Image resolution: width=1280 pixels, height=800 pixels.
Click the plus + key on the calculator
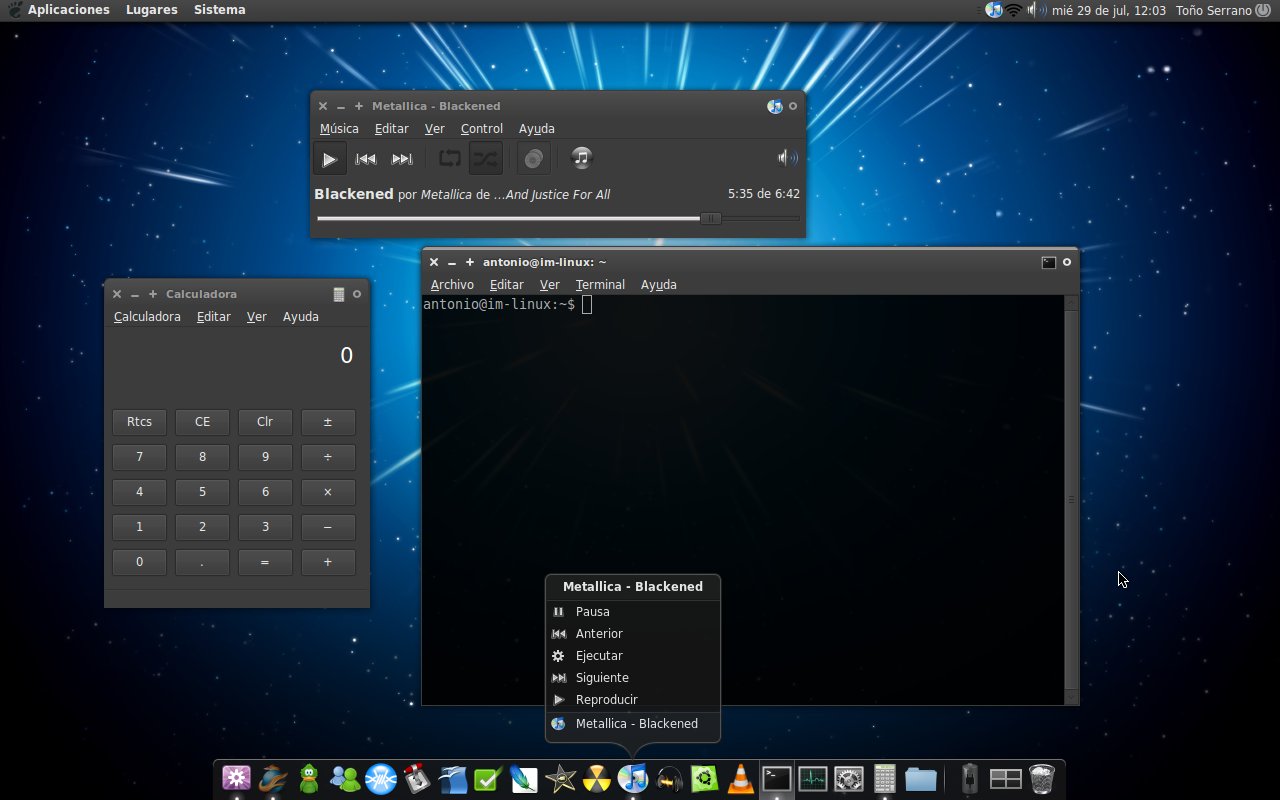pos(328,562)
